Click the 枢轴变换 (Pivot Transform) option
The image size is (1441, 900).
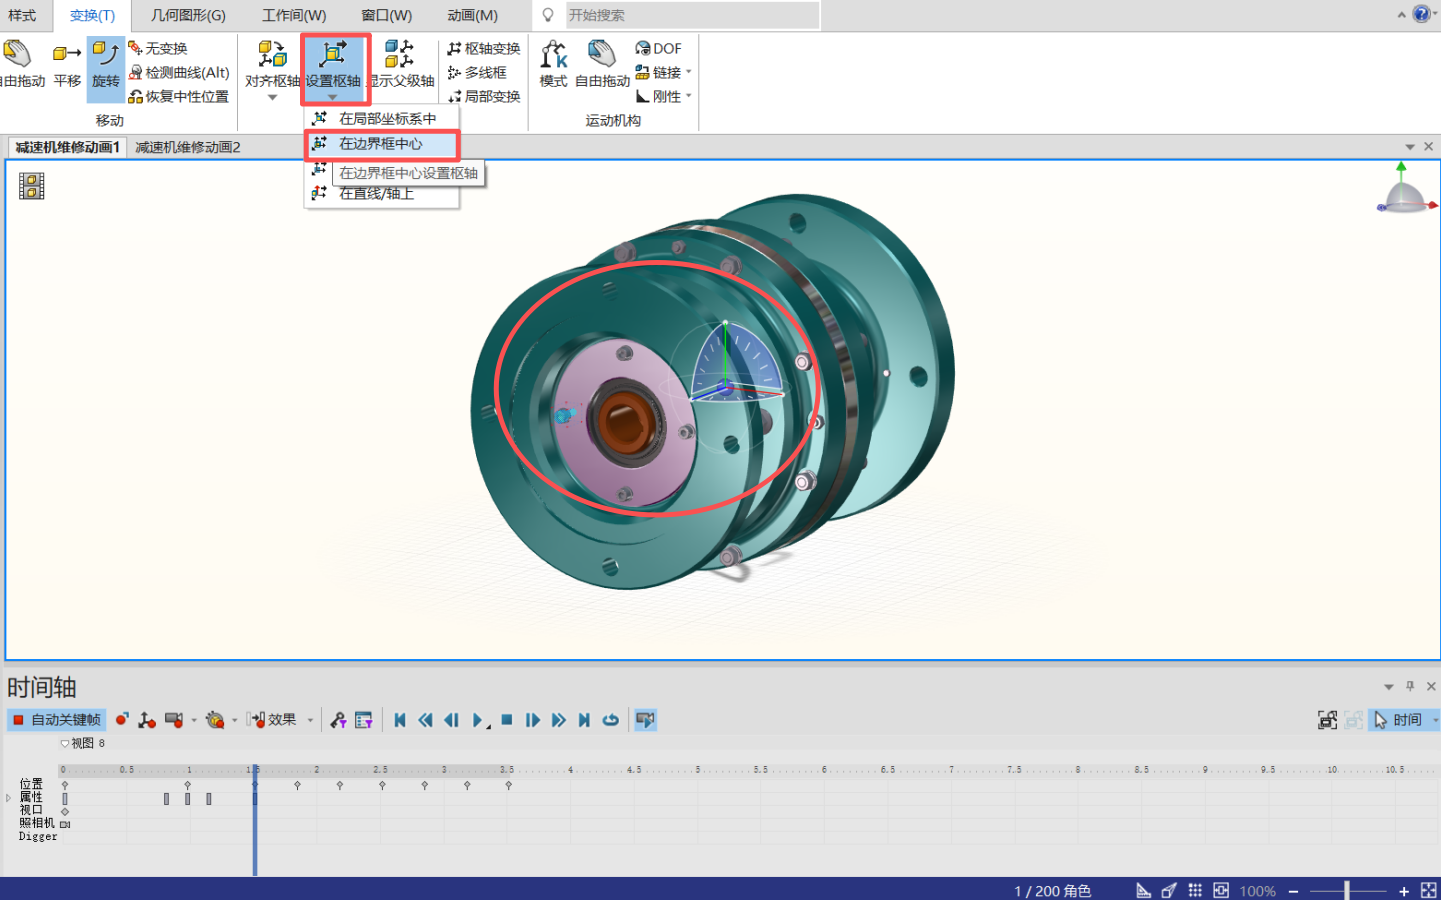484,48
